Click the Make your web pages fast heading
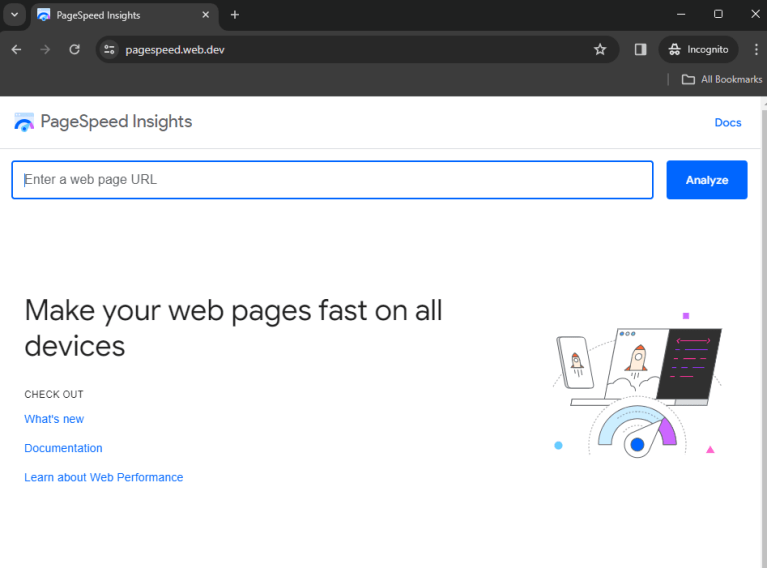The image size is (767, 568). pos(233,328)
